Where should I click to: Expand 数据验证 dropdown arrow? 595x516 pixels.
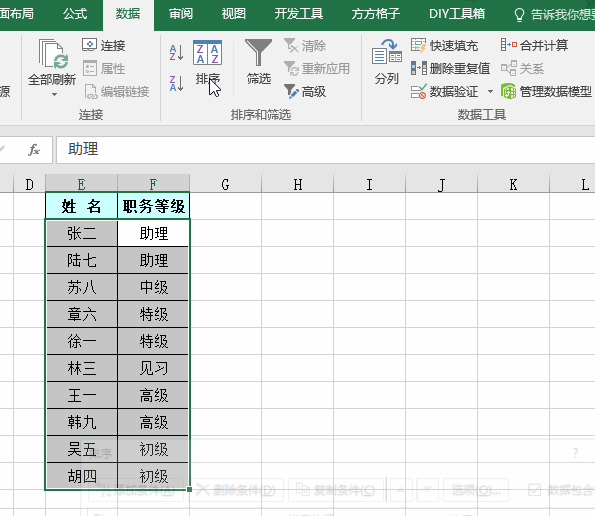pos(490,91)
